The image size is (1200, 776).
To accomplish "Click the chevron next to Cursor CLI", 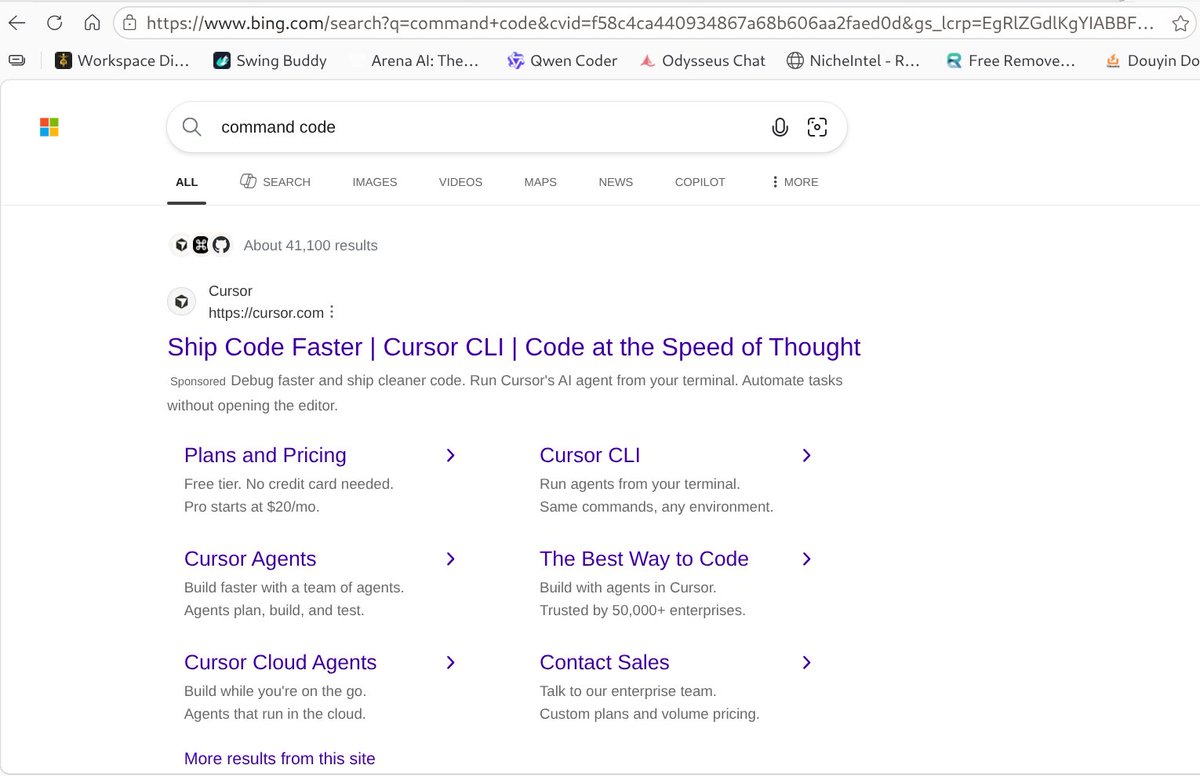I will point(807,455).
